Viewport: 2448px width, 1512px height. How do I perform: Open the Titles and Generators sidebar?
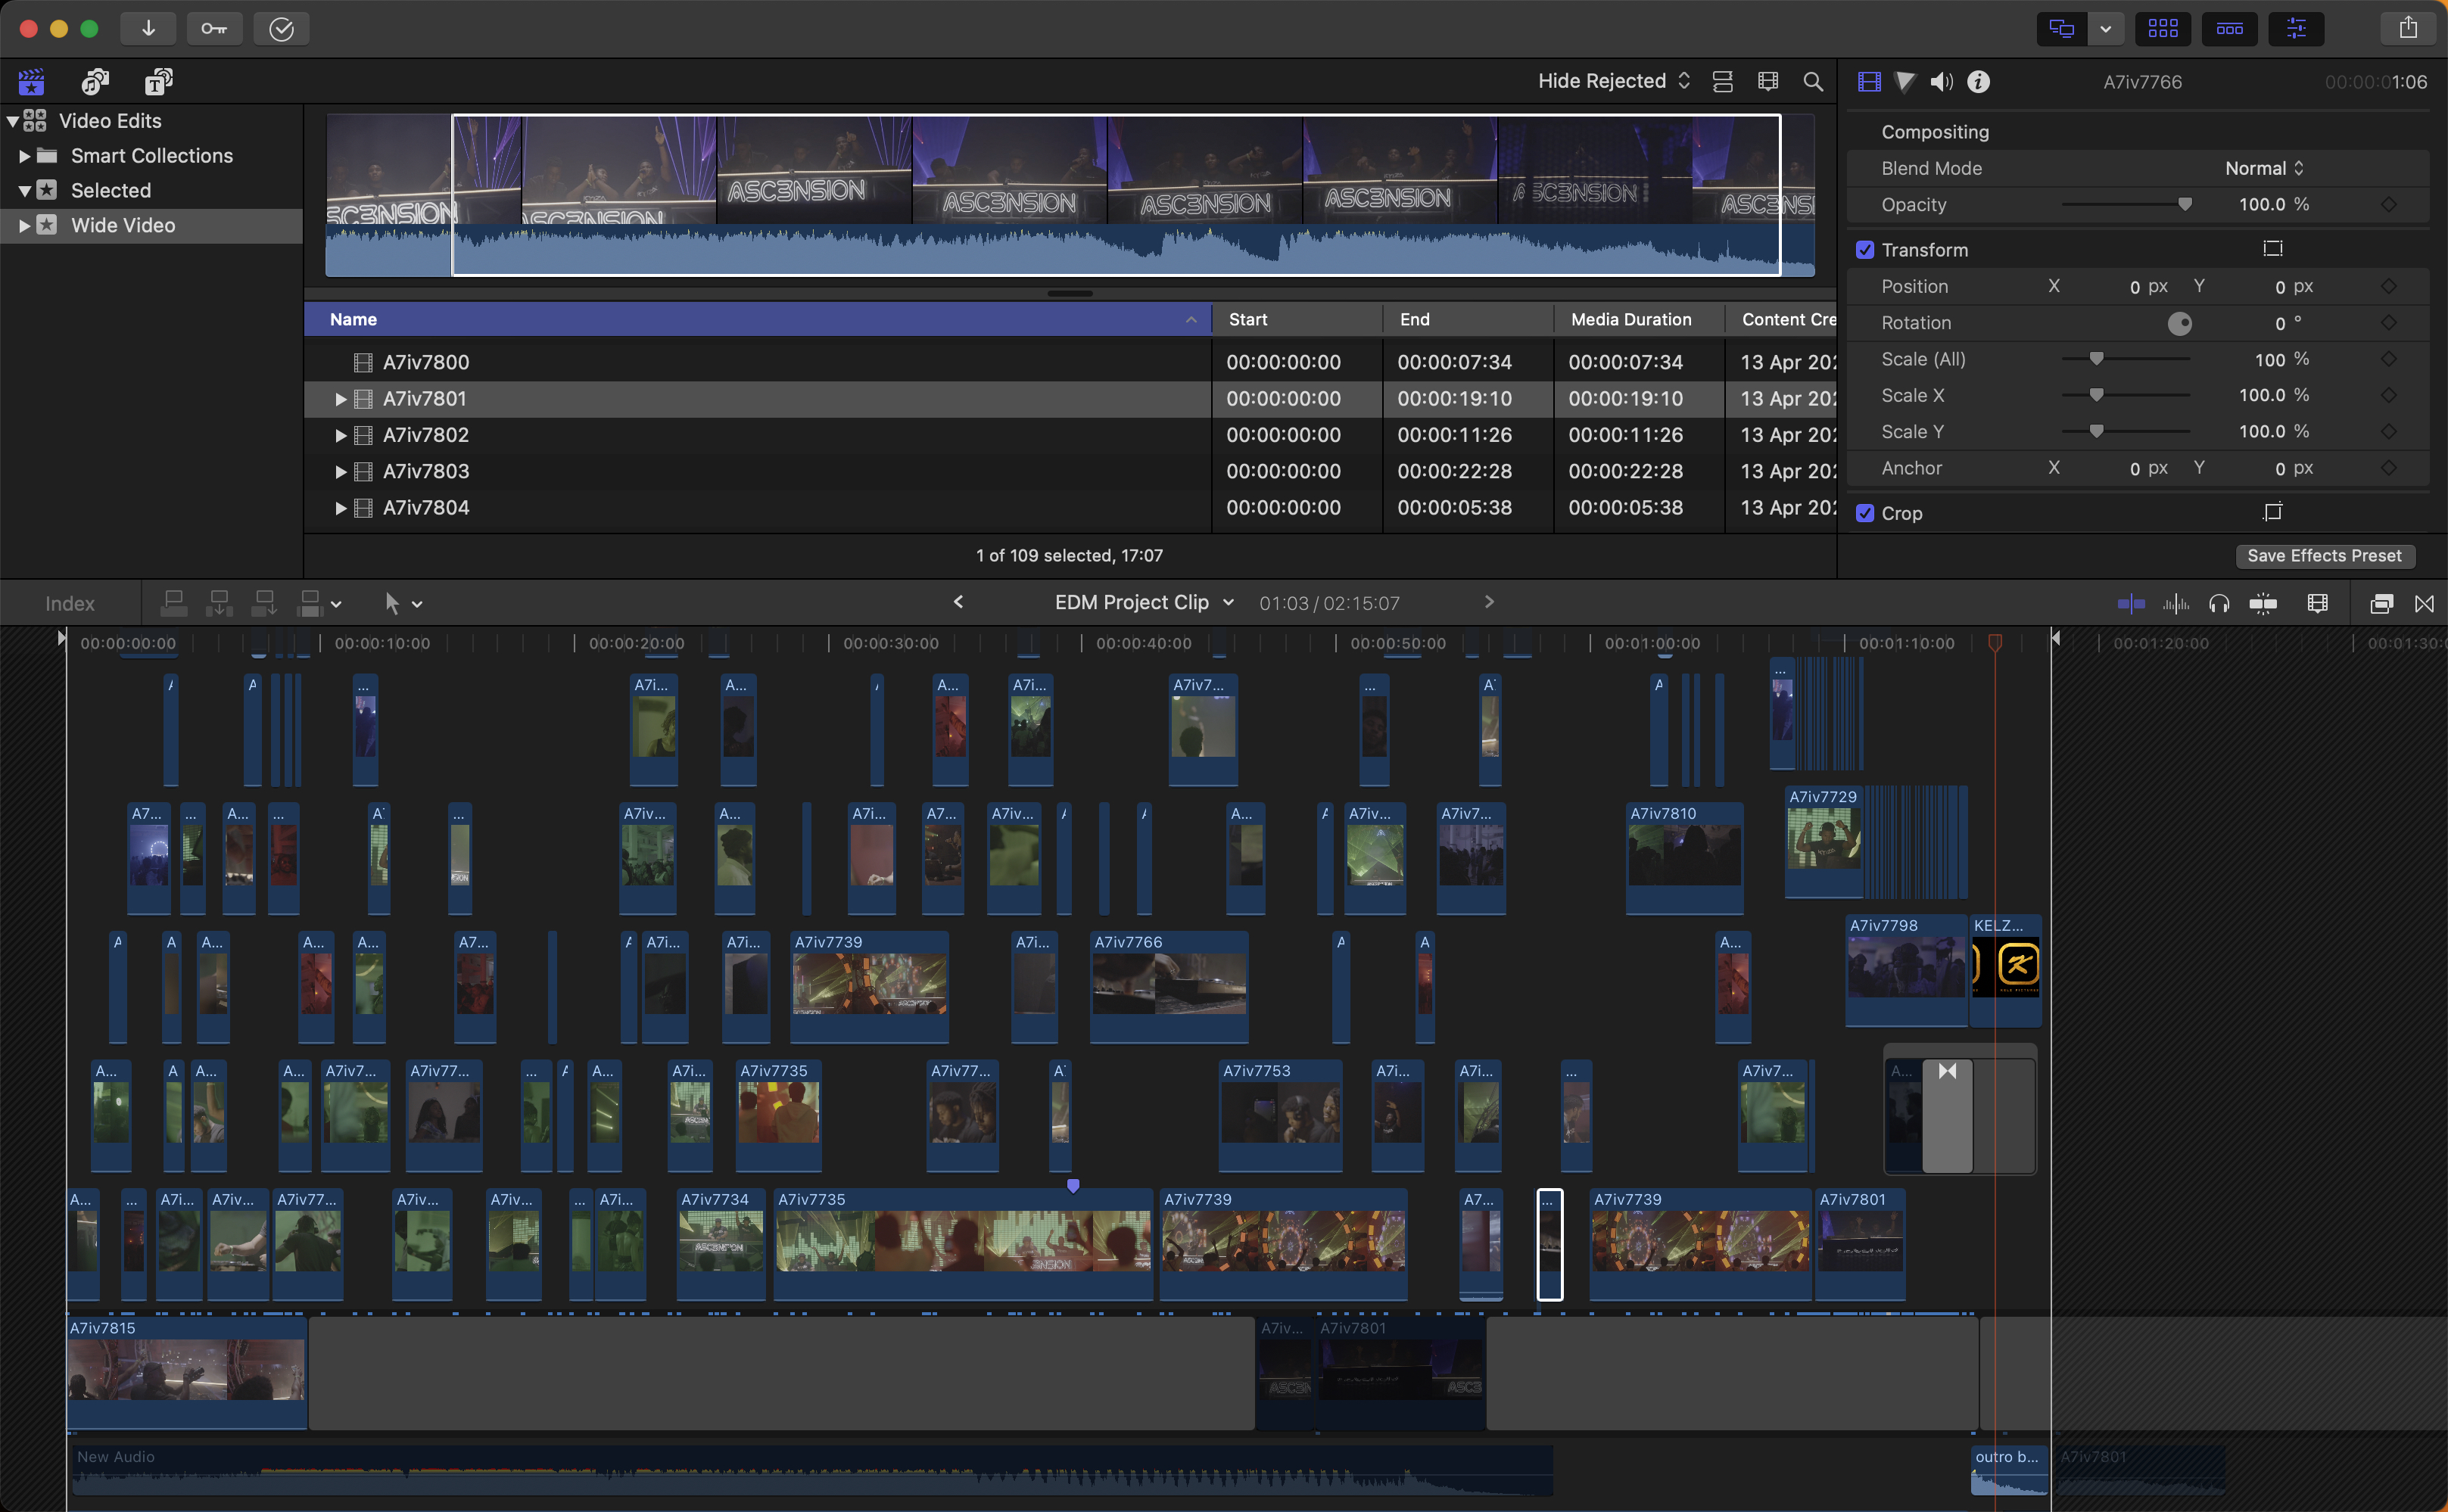[158, 81]
